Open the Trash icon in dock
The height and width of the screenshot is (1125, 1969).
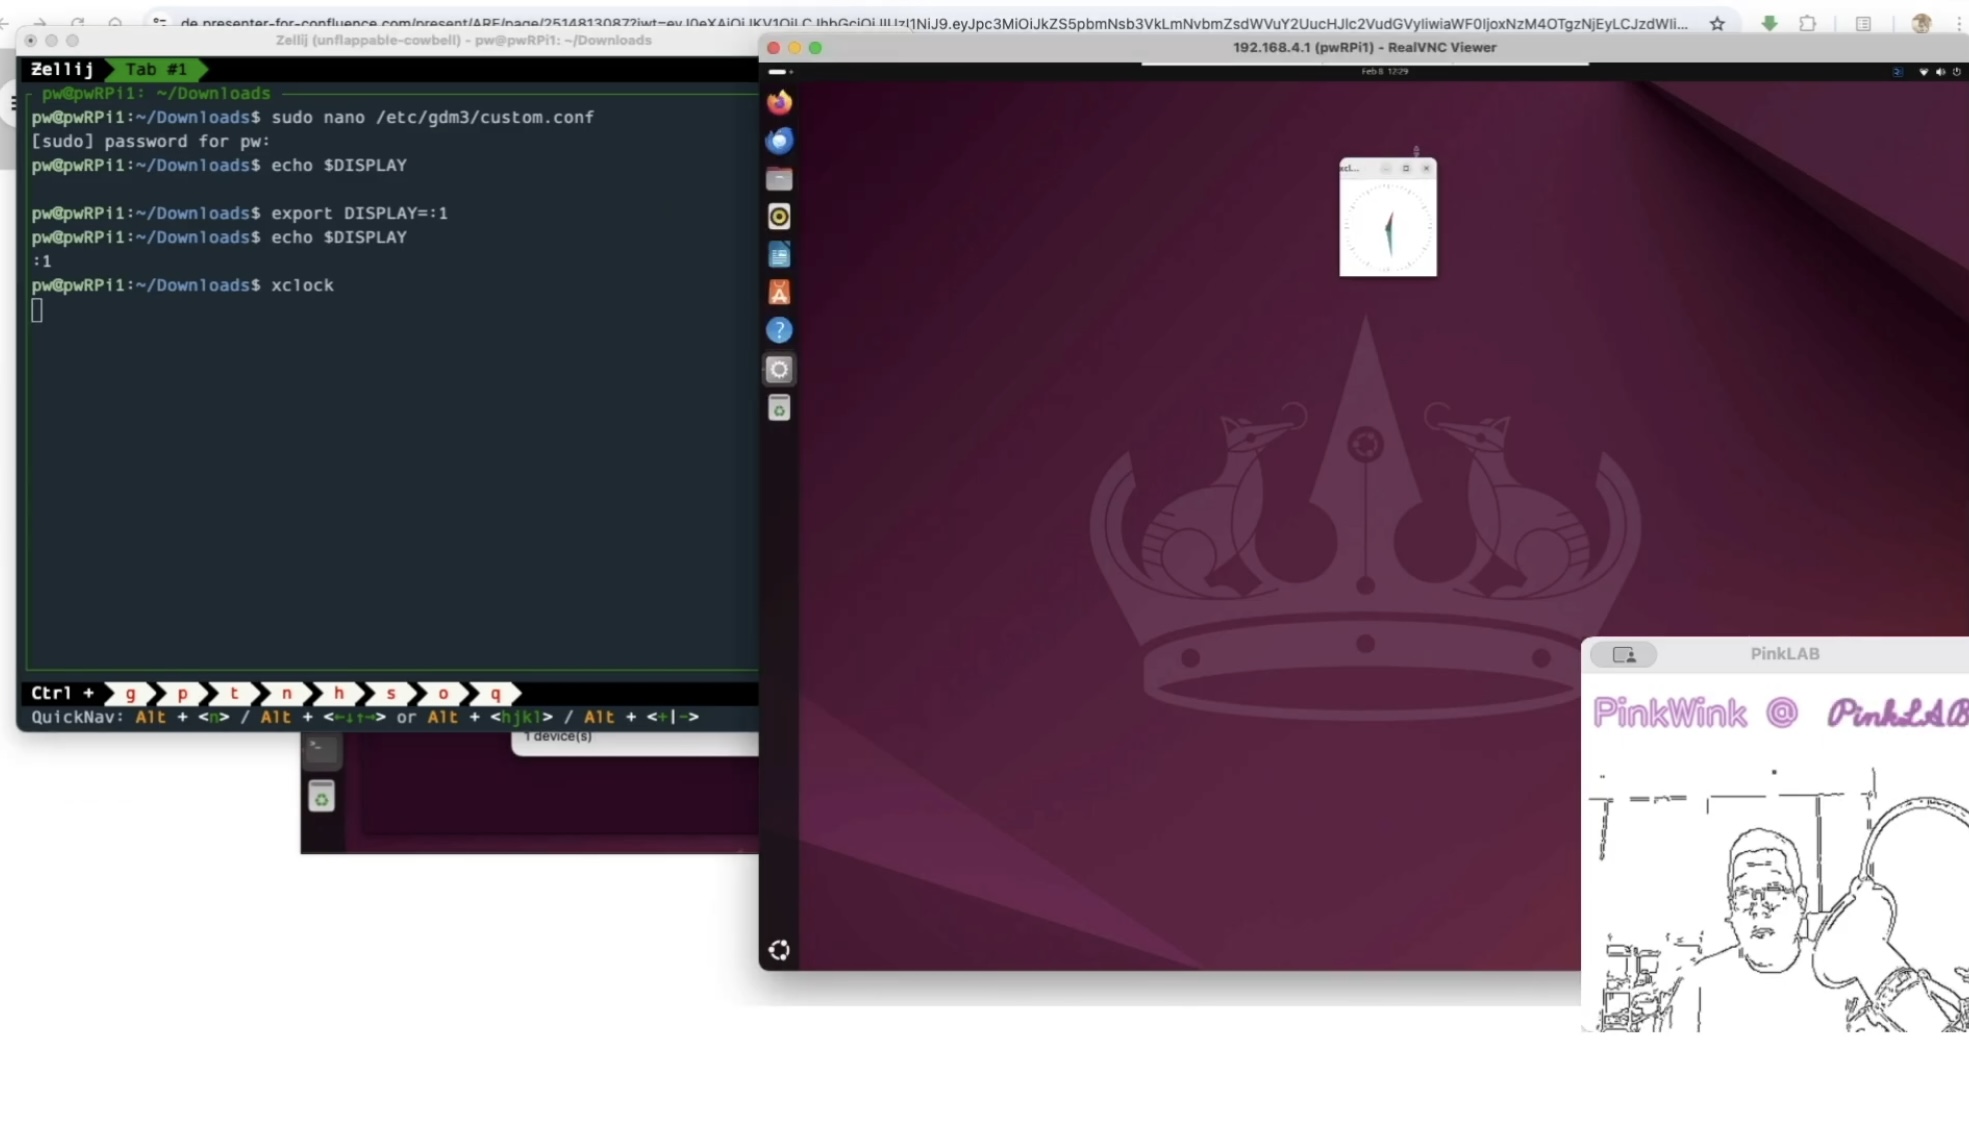click(x=779, y=408)
